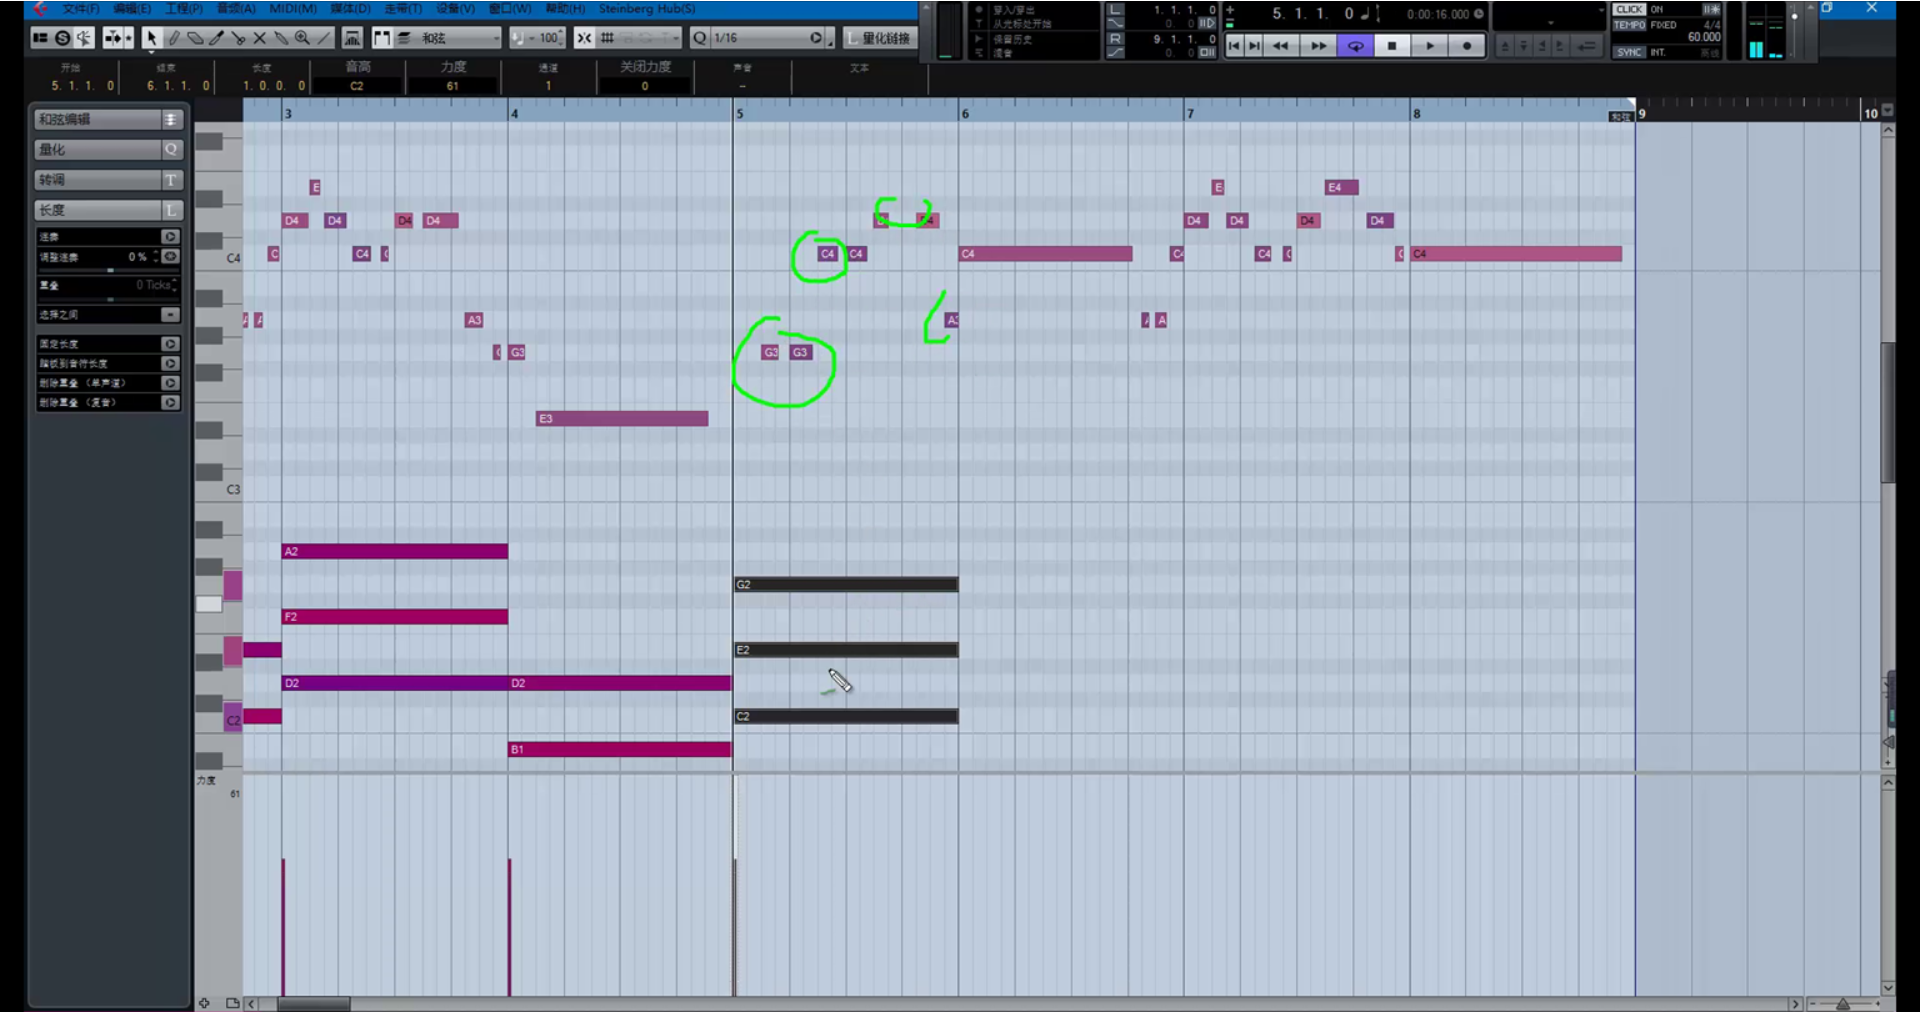1920x1012 pixels.
Task: Expand the 和弦编辑 panel section
Action: [x=108, y=120]
